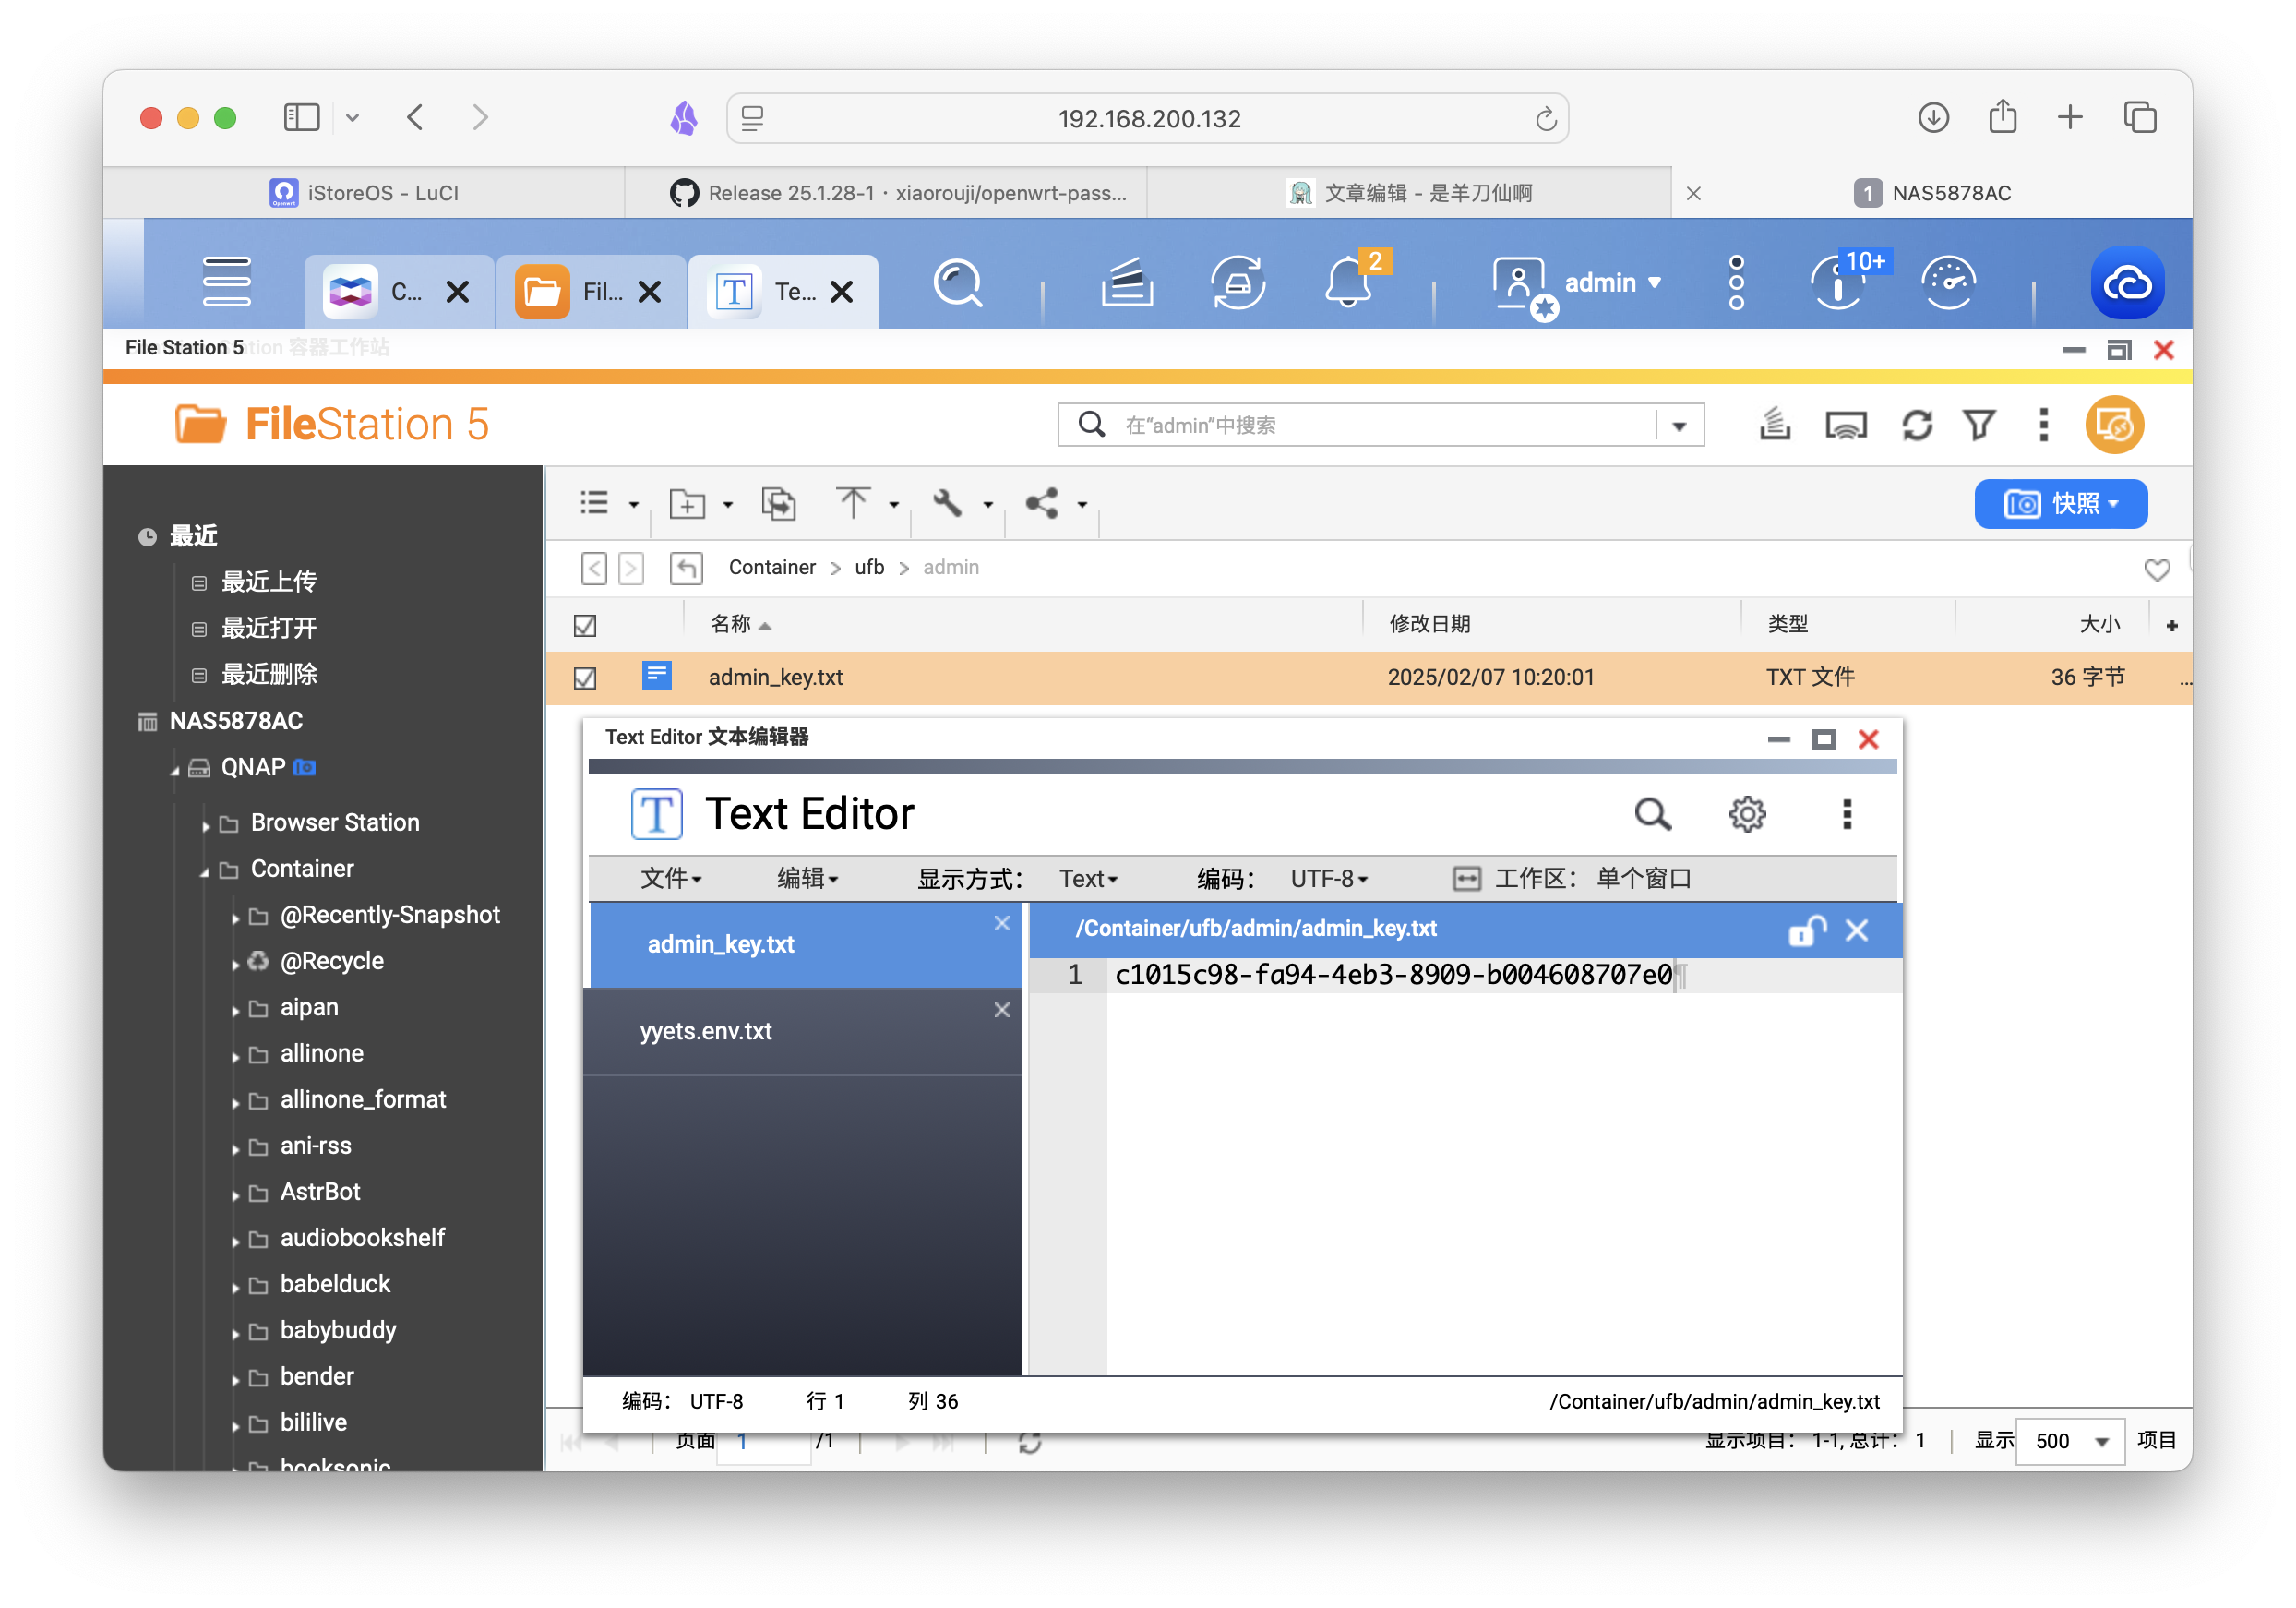Open the 显示 500 items-per-page dropdown

pyautogui.click(x=2068, y=1441)
